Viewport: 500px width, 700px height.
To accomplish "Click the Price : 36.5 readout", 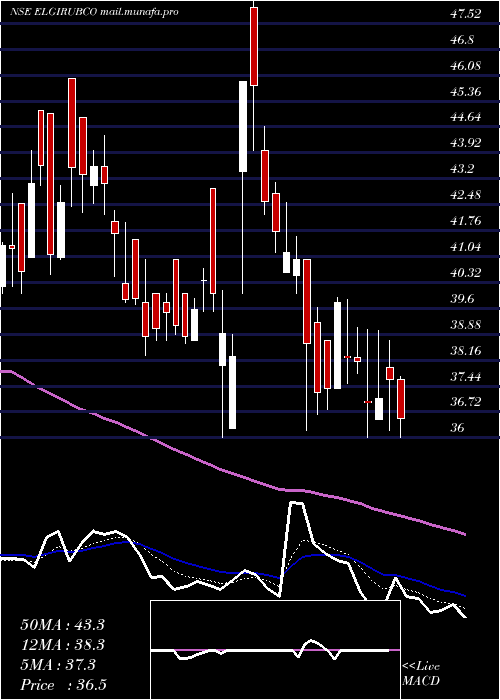I will [63, 685].
